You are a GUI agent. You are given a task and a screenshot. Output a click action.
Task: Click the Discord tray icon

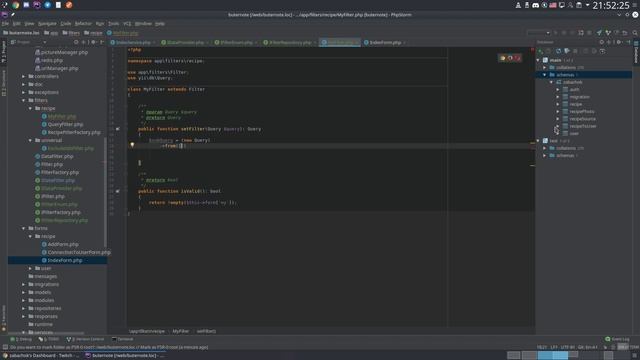[536, 5]
